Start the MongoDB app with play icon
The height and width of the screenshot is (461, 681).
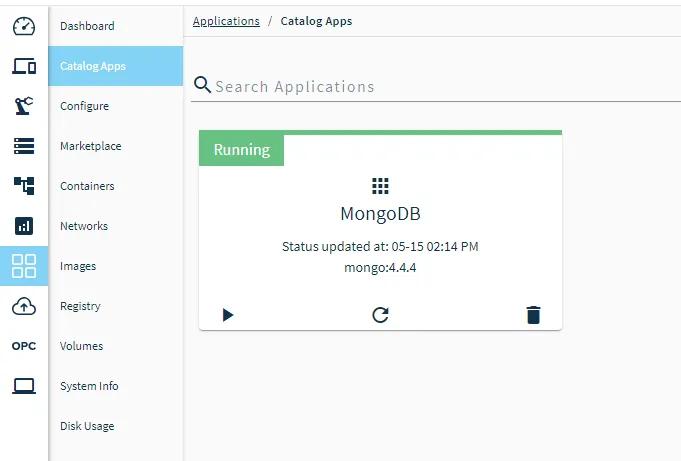(x=228, y=315)
